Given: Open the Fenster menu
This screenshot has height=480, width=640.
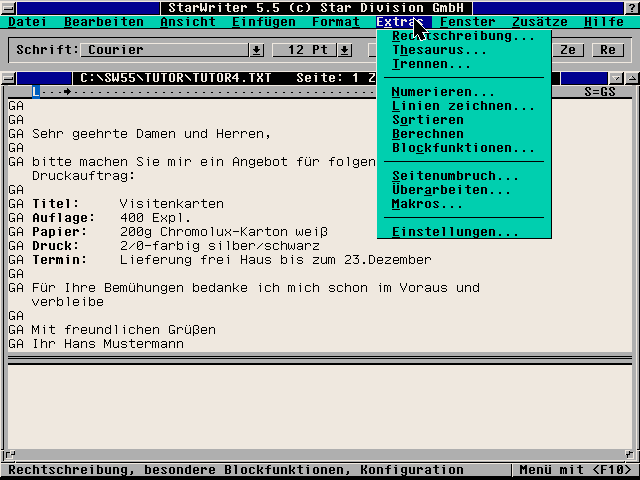Looking at the screenshot, I should [x=468, y=22].
